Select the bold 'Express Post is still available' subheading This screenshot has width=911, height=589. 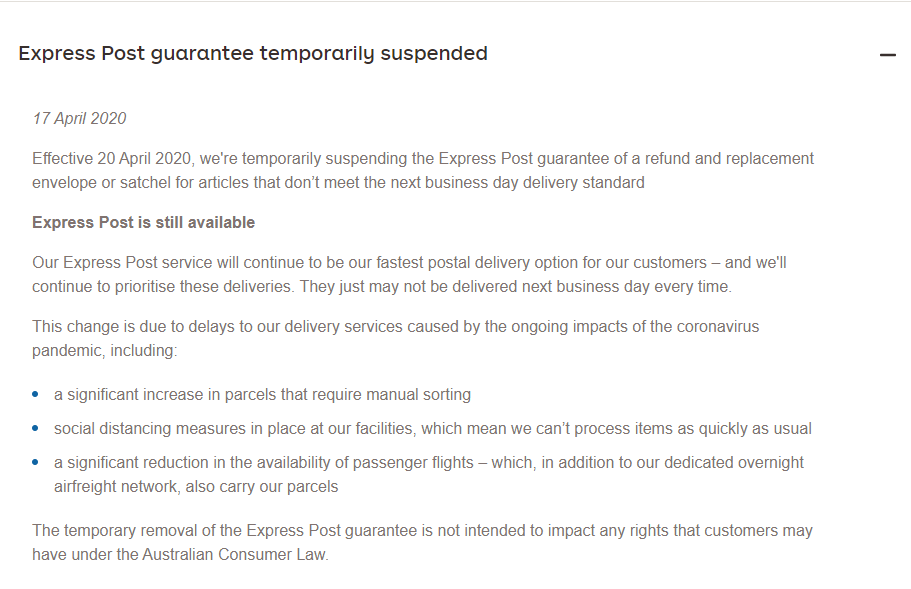[x=143, y=222]
